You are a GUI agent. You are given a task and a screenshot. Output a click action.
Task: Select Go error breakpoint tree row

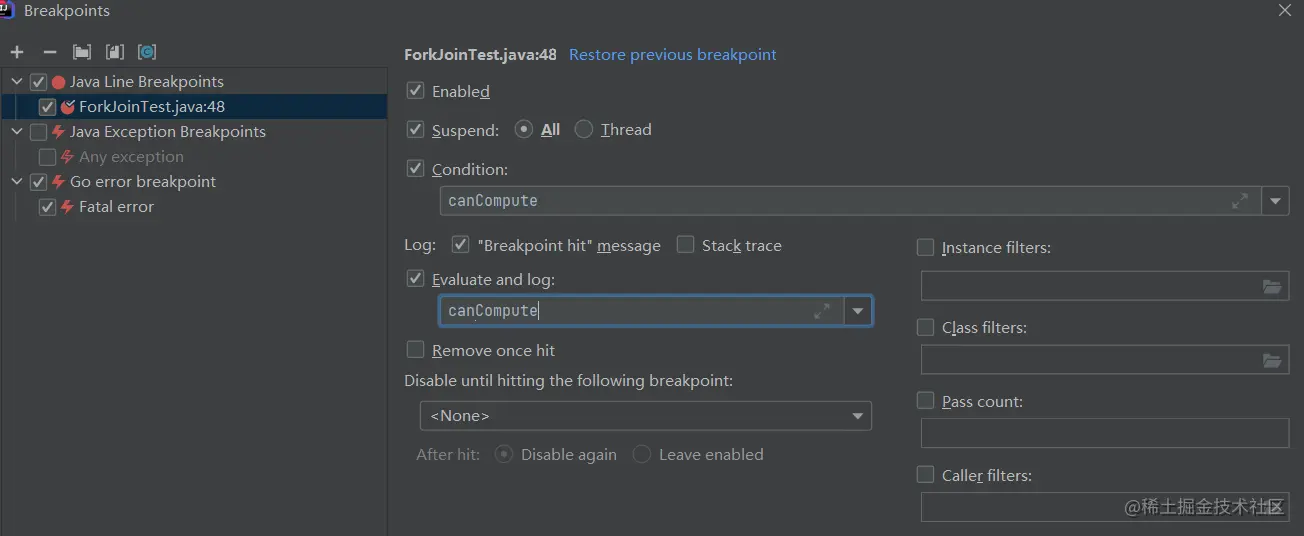click(x=194, y=182)
